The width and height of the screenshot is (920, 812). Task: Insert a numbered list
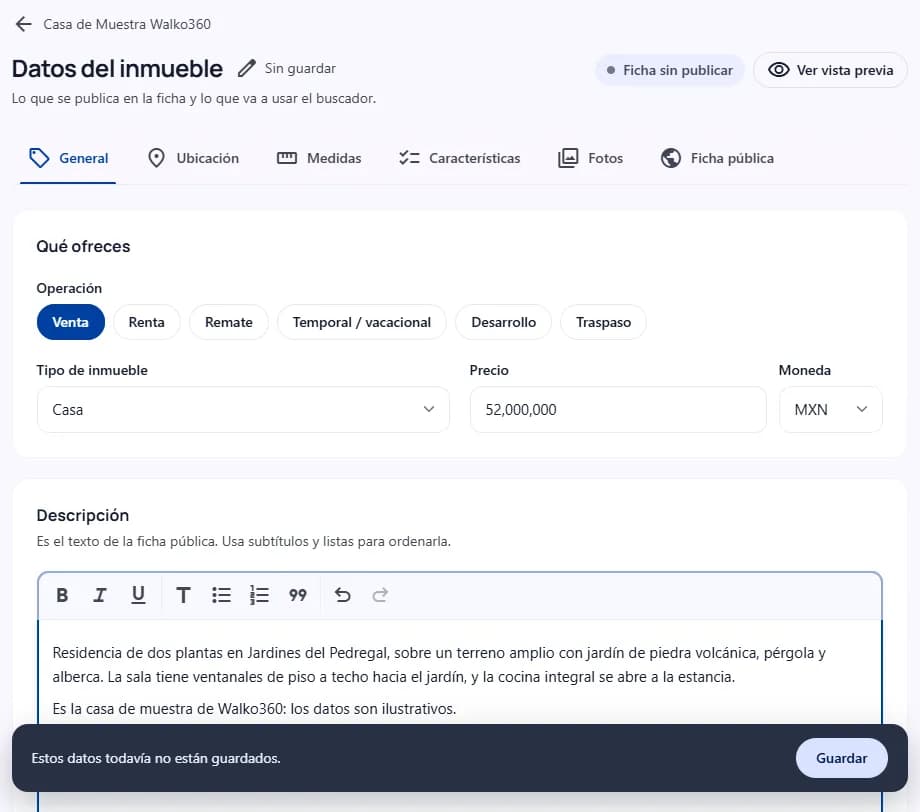259,595
